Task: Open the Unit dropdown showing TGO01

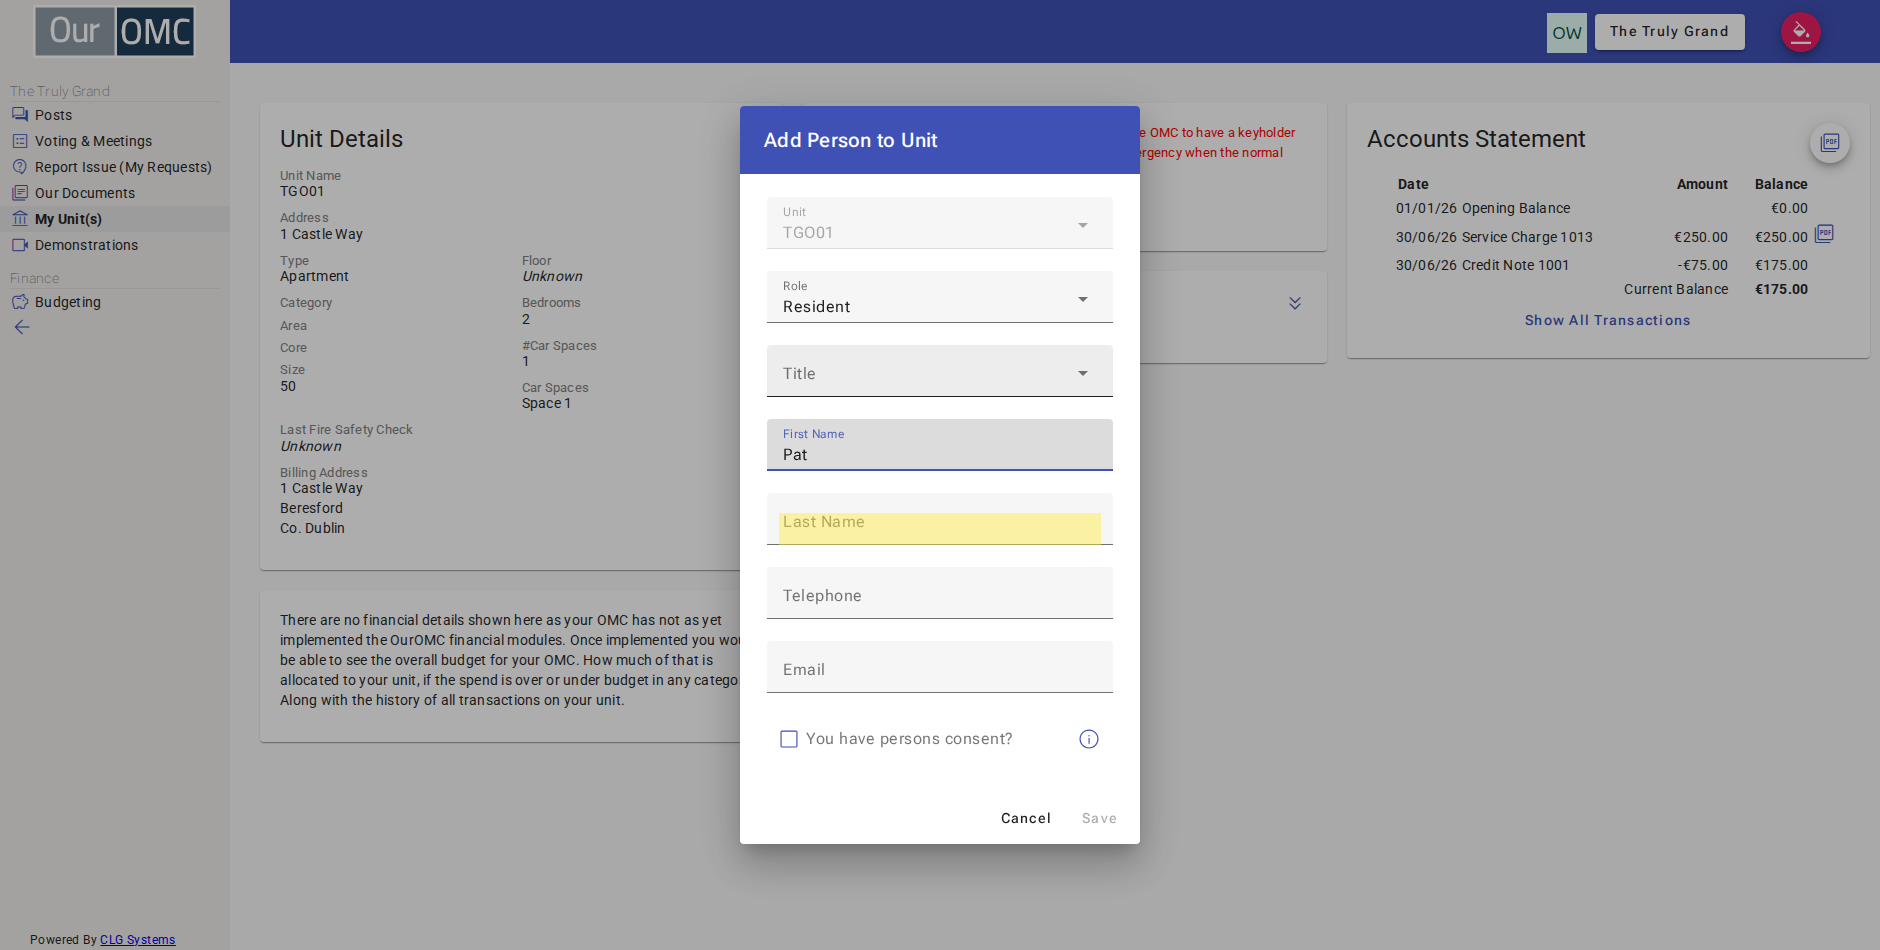Action: click(940, 223)
